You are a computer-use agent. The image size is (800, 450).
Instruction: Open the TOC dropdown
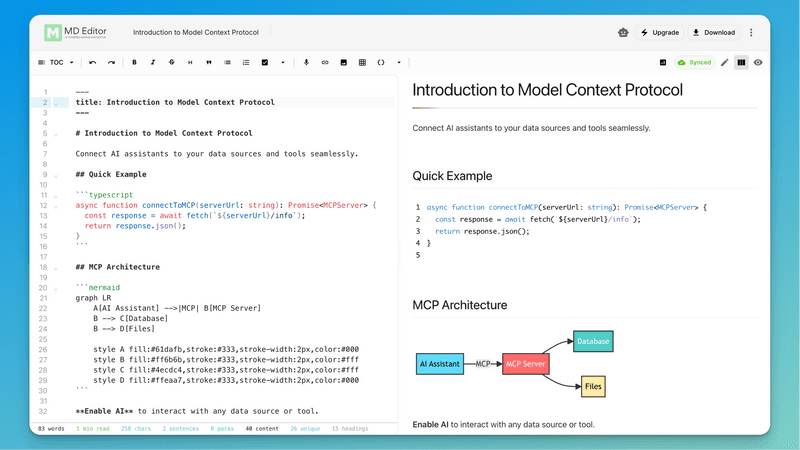(x=56, y=62)
